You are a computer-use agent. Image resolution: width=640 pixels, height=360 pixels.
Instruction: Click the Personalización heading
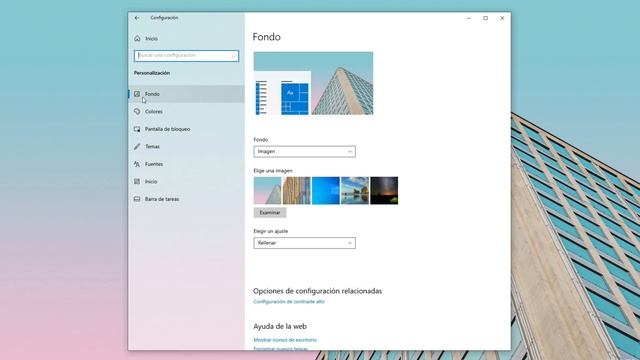(x=152, y=73)
